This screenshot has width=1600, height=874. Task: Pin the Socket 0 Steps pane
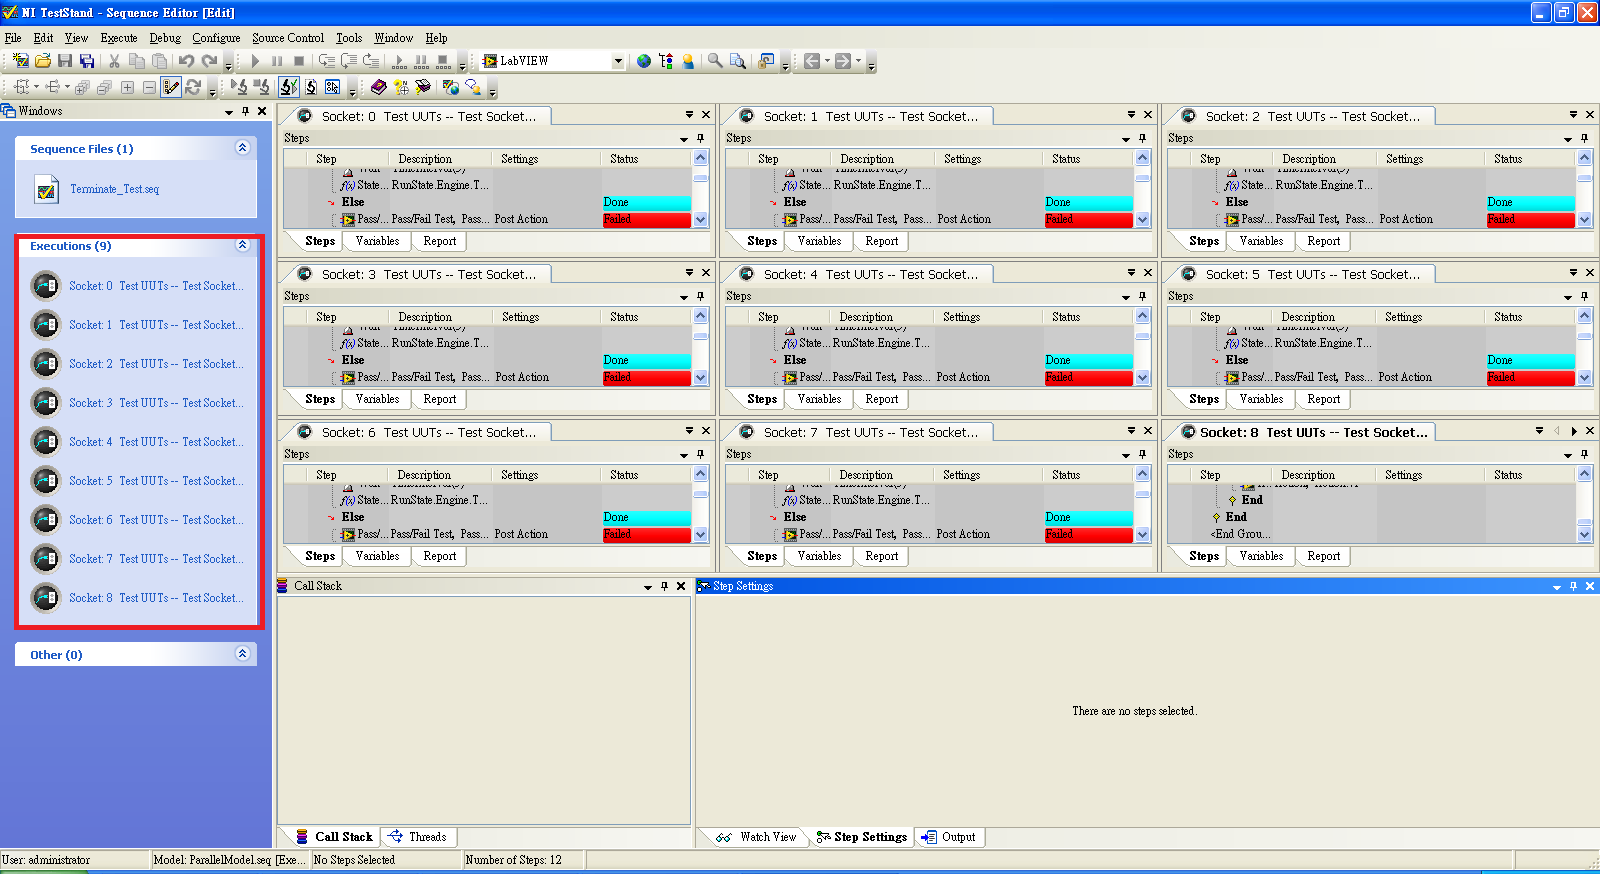coord(700,138)
